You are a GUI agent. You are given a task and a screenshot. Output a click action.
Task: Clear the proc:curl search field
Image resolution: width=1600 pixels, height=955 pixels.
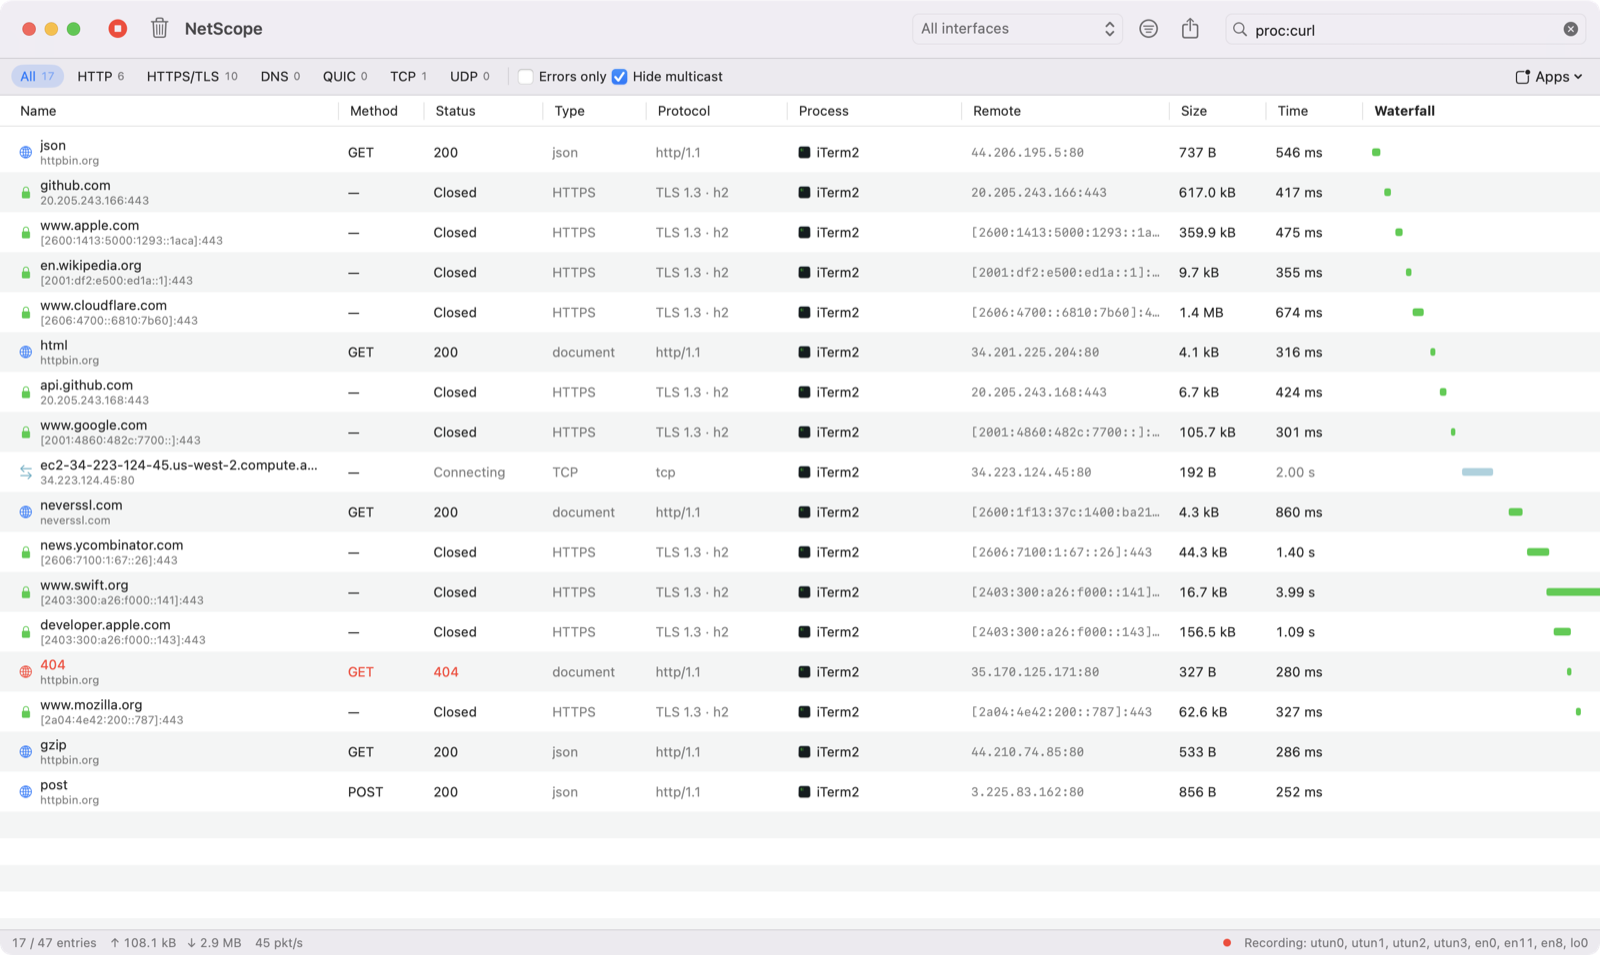1571,29
